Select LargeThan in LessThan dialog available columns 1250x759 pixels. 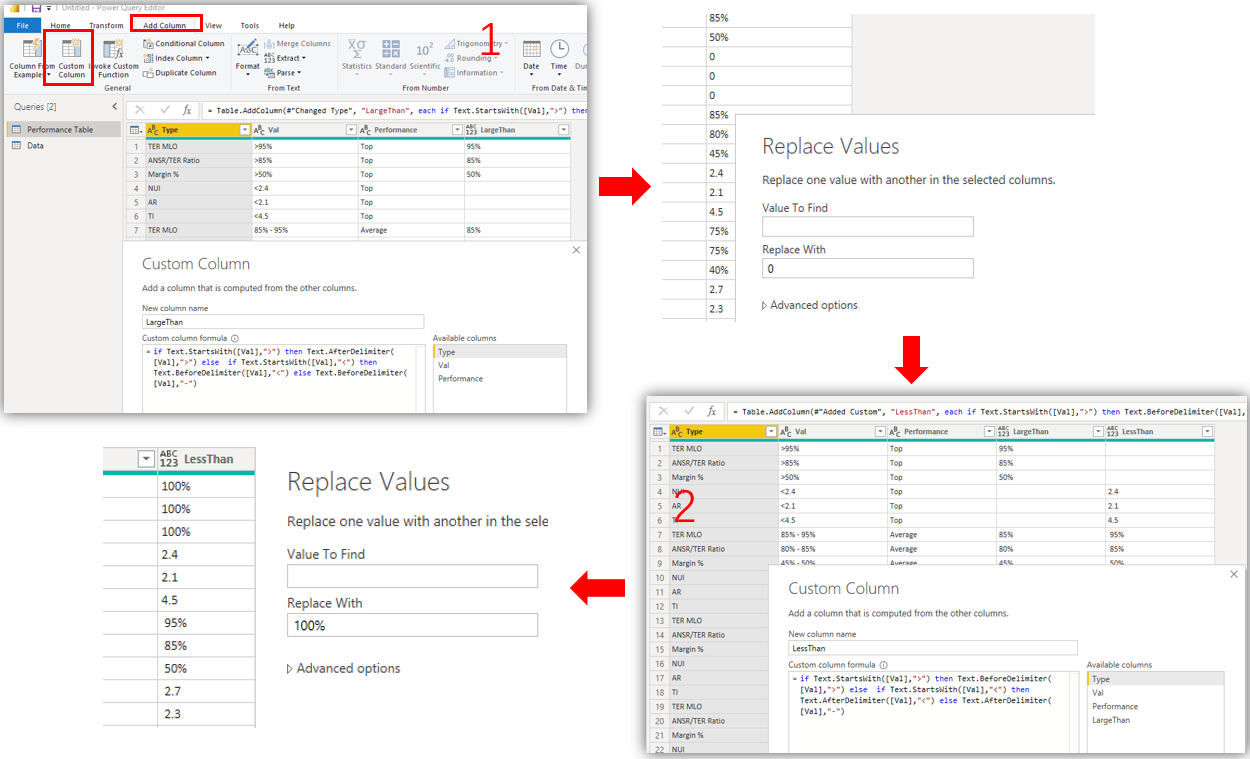click(1111, 719)
